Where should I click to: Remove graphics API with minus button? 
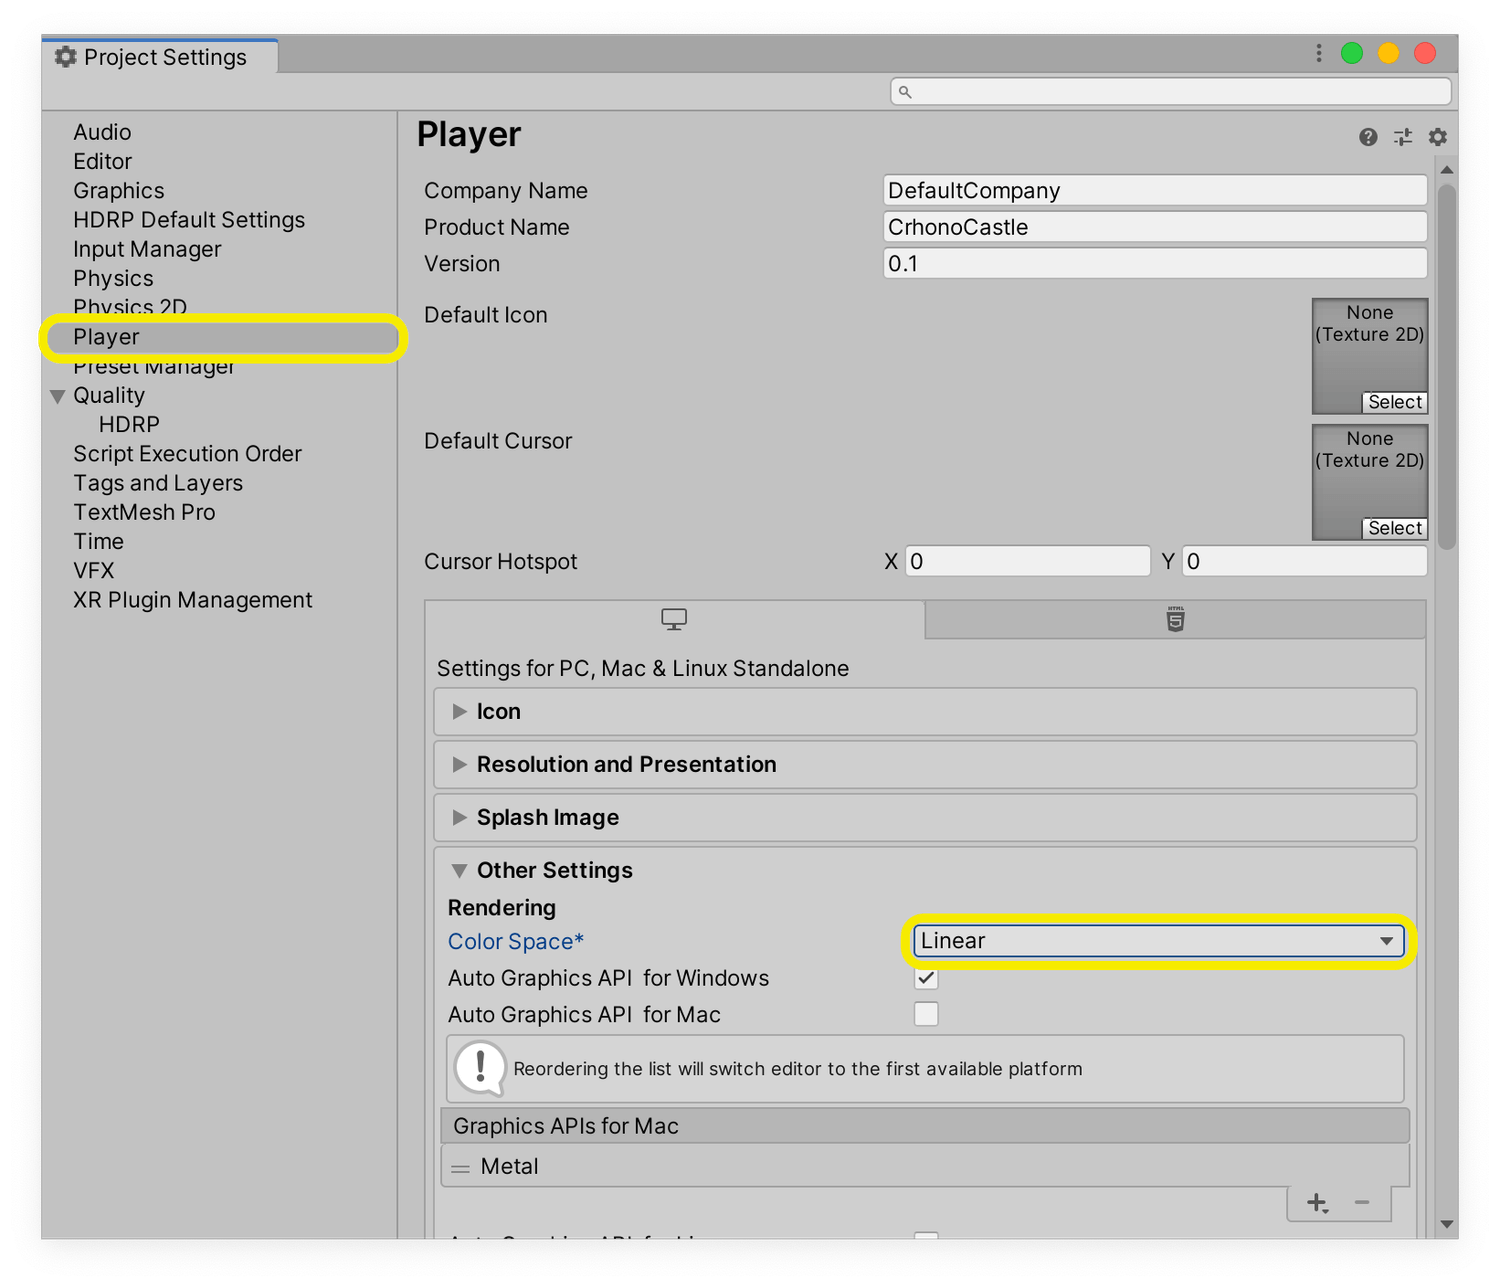(1362, 1202)
